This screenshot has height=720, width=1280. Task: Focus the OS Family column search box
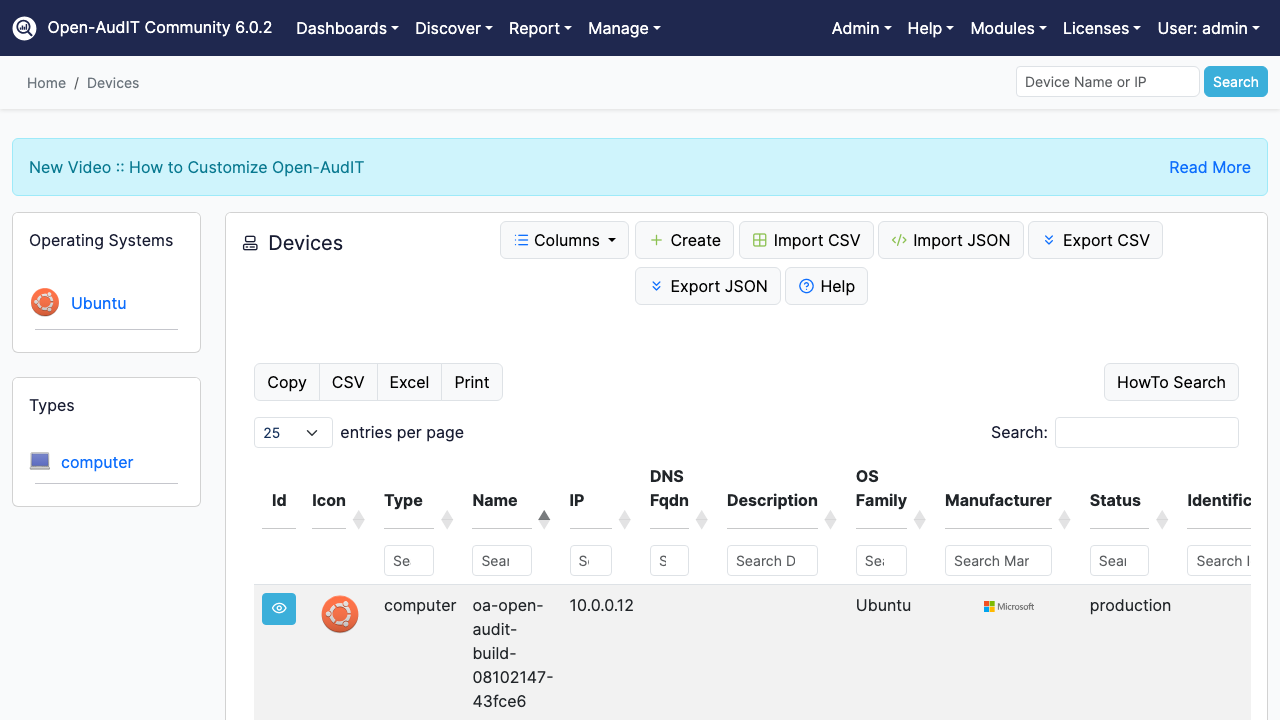881,560
